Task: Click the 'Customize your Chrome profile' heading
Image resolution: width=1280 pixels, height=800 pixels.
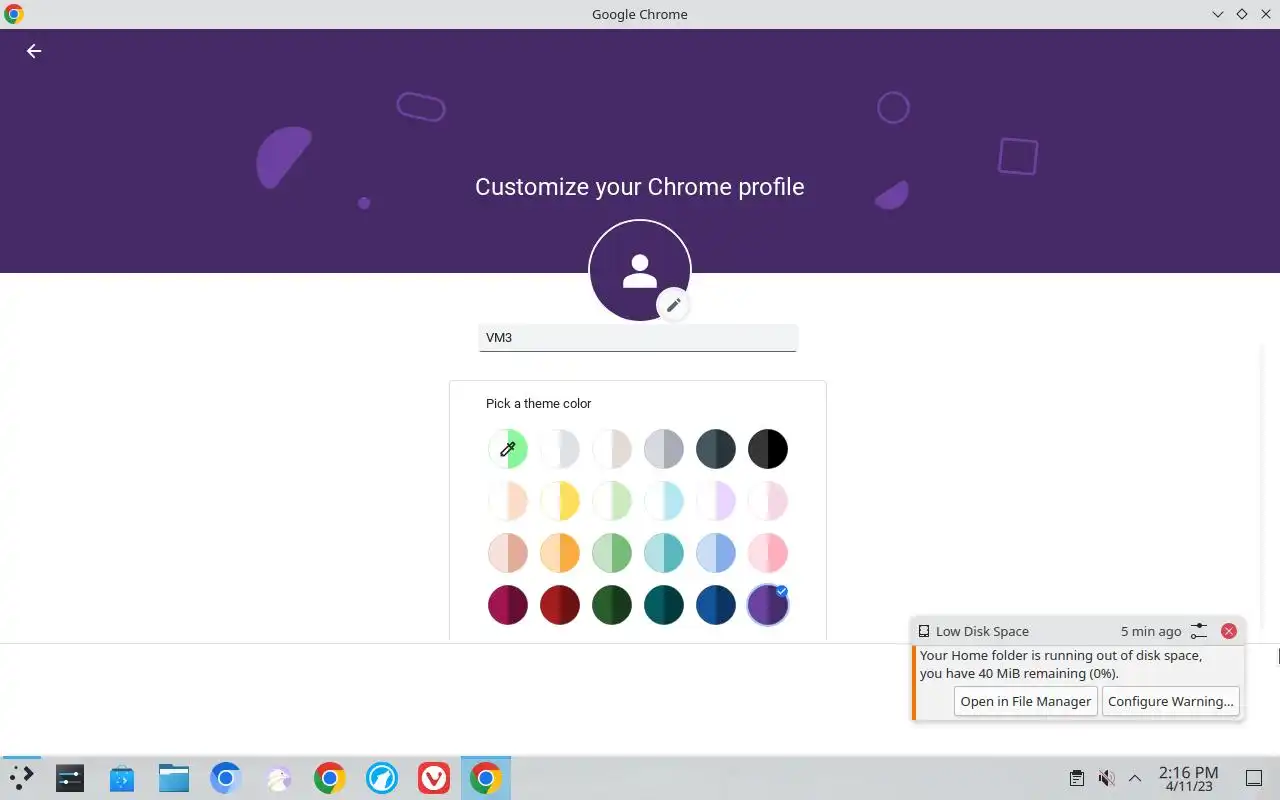Action: pos(640,187)
